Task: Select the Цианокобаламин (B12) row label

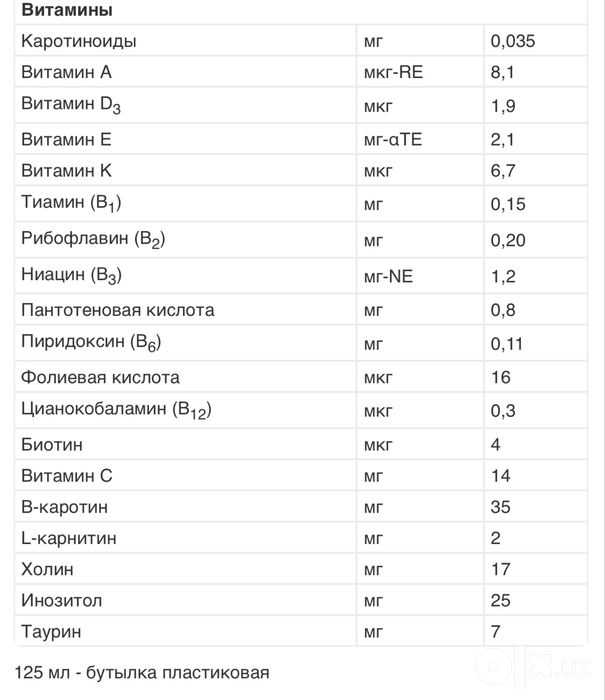Action: (116, 411)
